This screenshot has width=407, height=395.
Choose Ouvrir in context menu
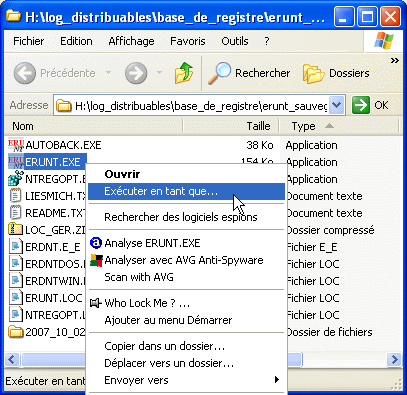click(x=186, y=174)
